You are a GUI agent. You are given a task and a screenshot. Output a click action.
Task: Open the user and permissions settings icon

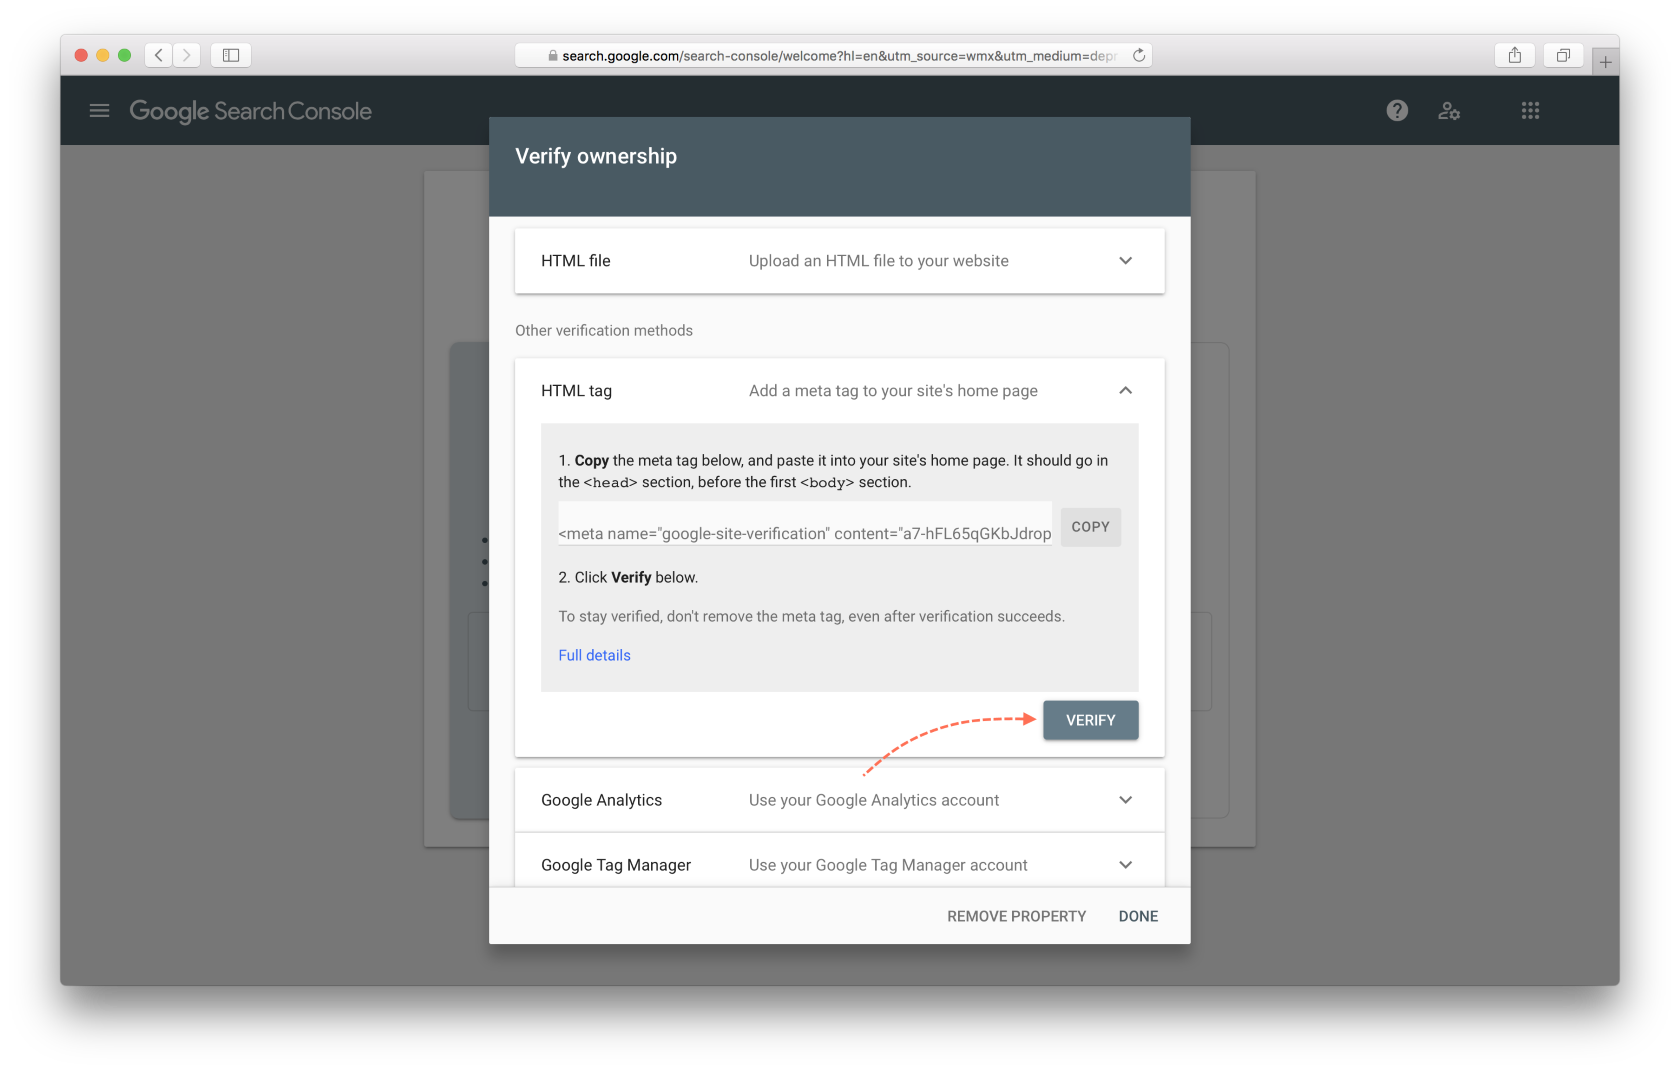(x=1449, y=111)
